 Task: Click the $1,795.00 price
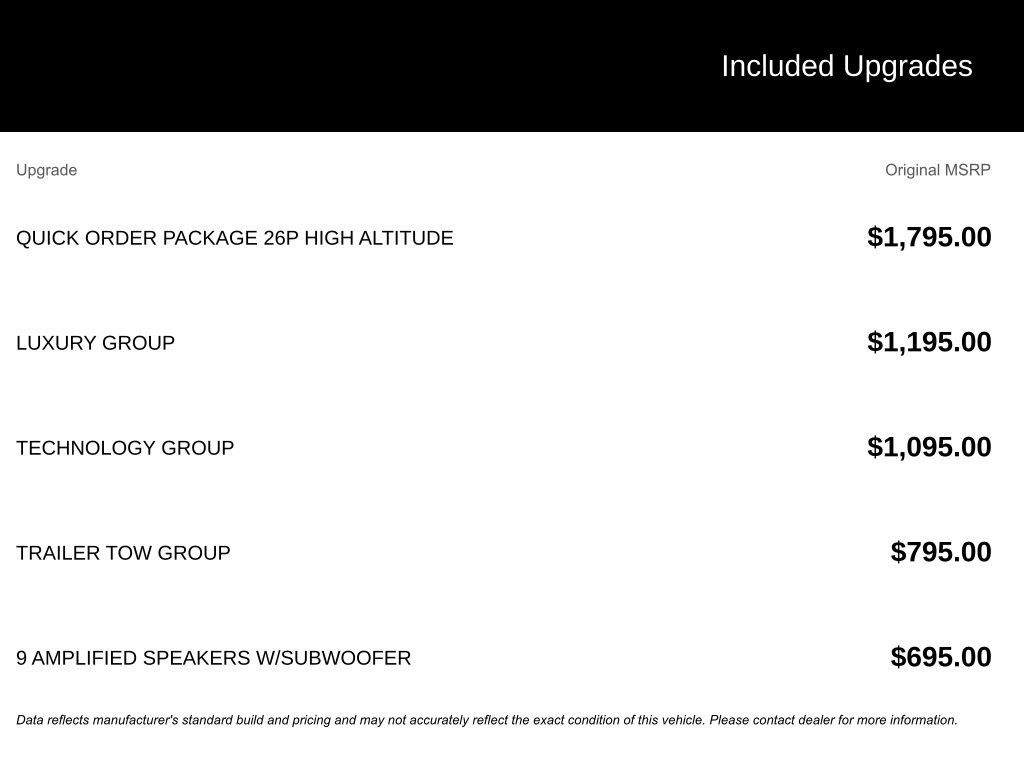pyautogui.click(x=929, y=237)
